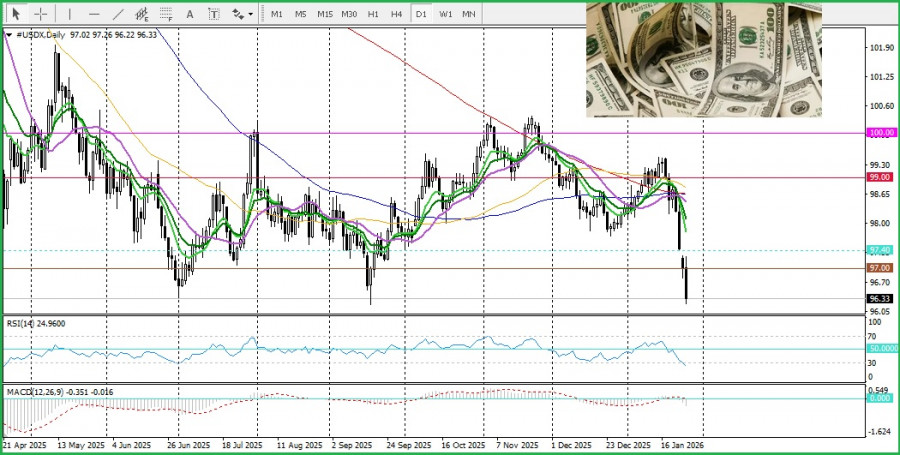Select the text tool (A icon)

[191, 14]
